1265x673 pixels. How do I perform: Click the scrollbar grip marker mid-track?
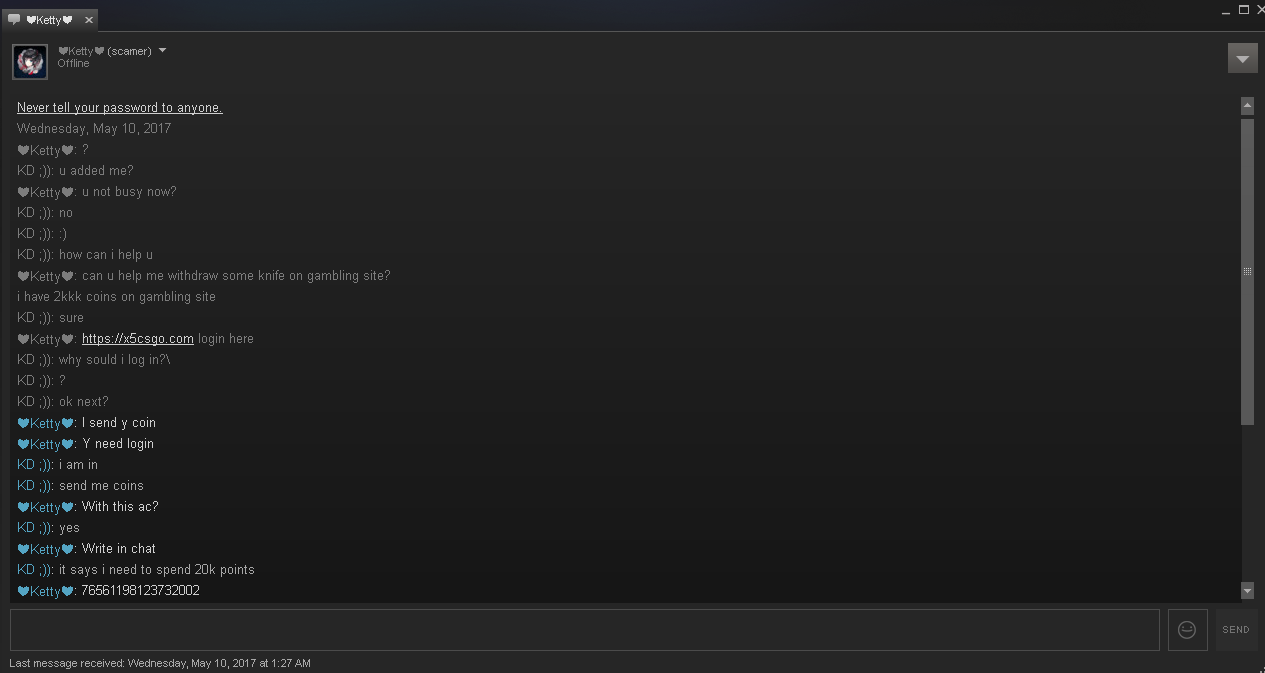click(x=1247, y=271)
